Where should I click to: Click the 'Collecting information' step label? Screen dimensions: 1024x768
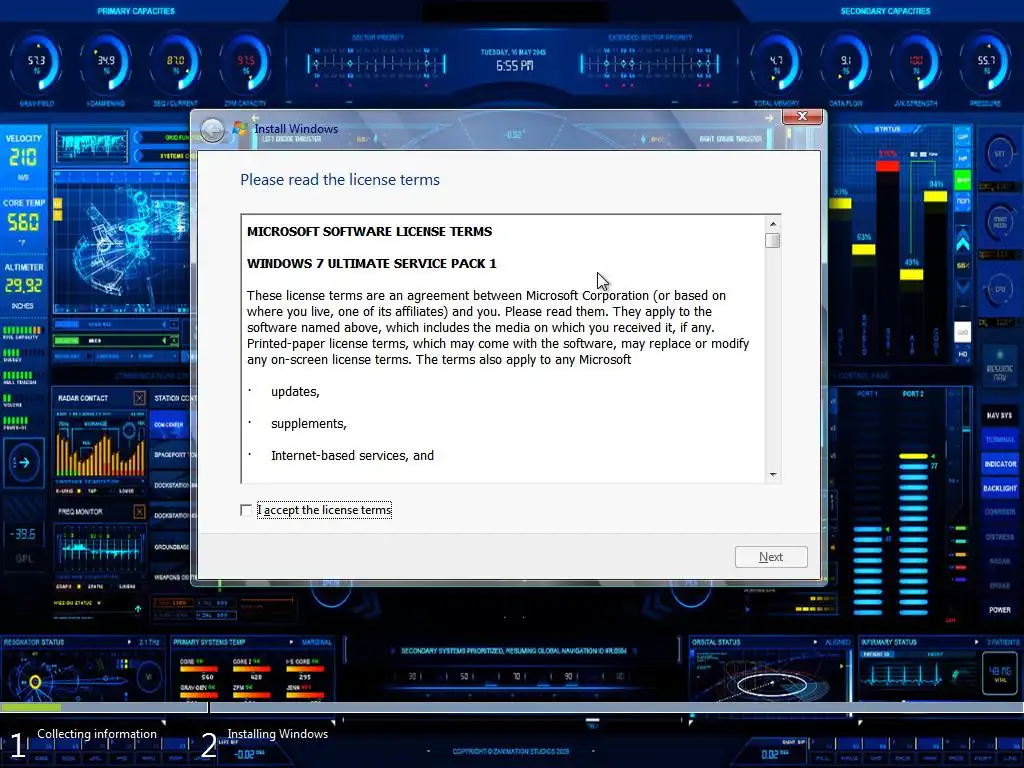[x=97, y=734]
